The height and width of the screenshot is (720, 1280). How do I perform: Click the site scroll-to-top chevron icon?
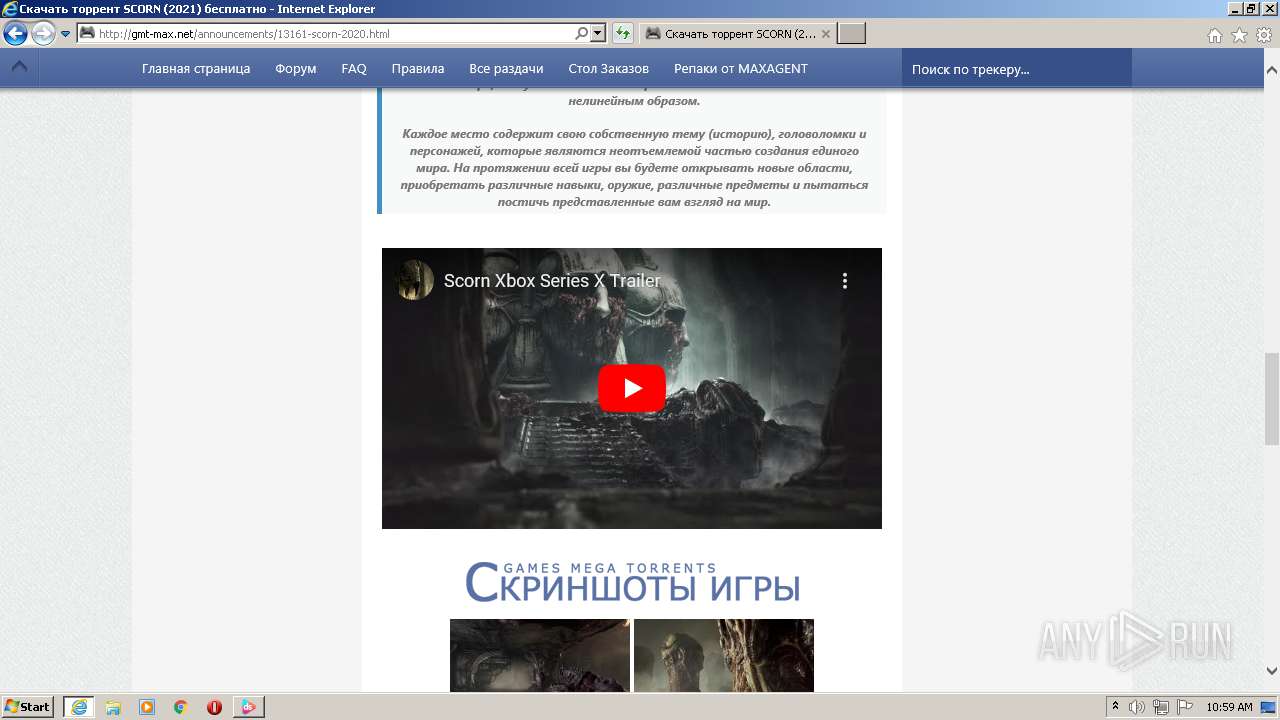coord(19,68)
